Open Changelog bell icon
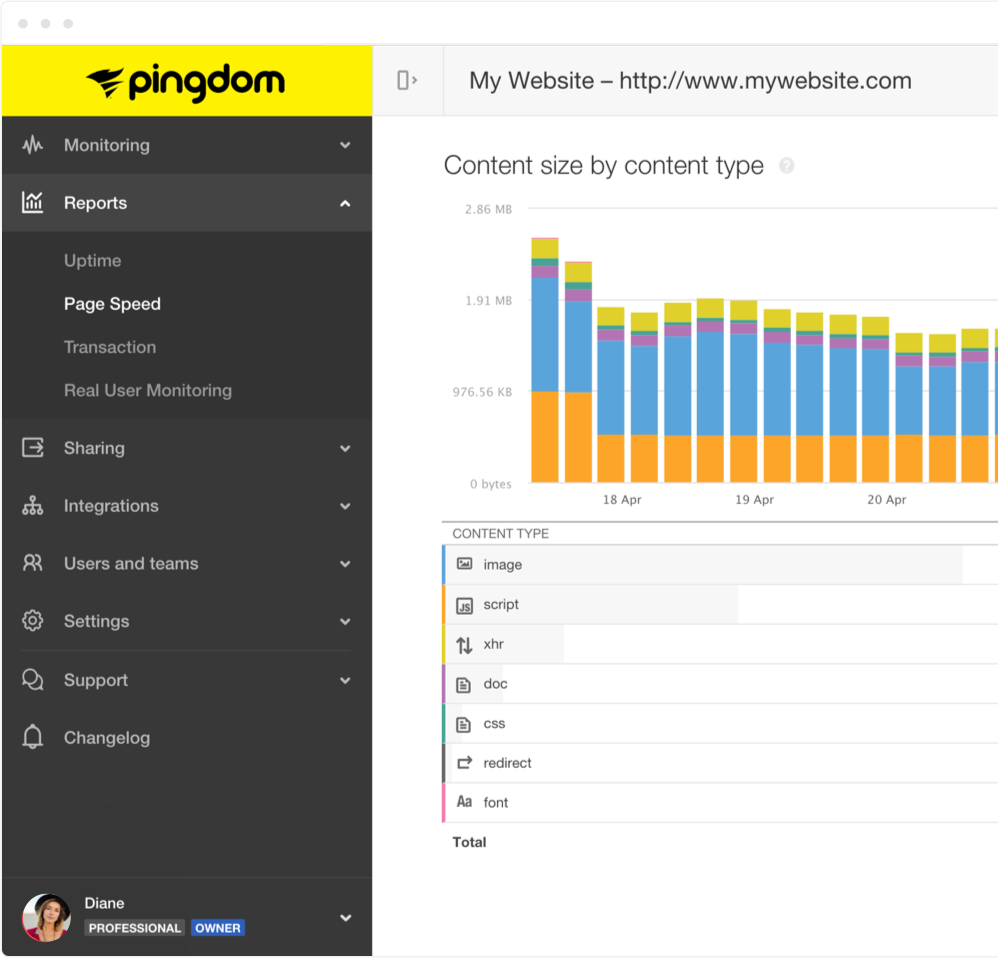The image size is (998, 958). pyautogui.click(x=33, y=738)
